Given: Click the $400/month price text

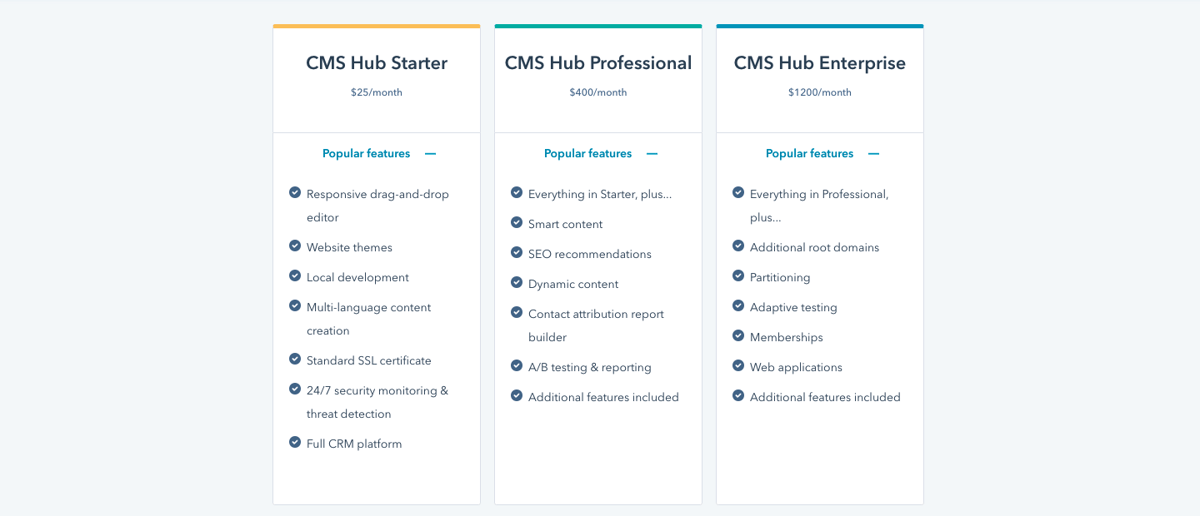Looking at the screenshot, I should coord(598,93).
